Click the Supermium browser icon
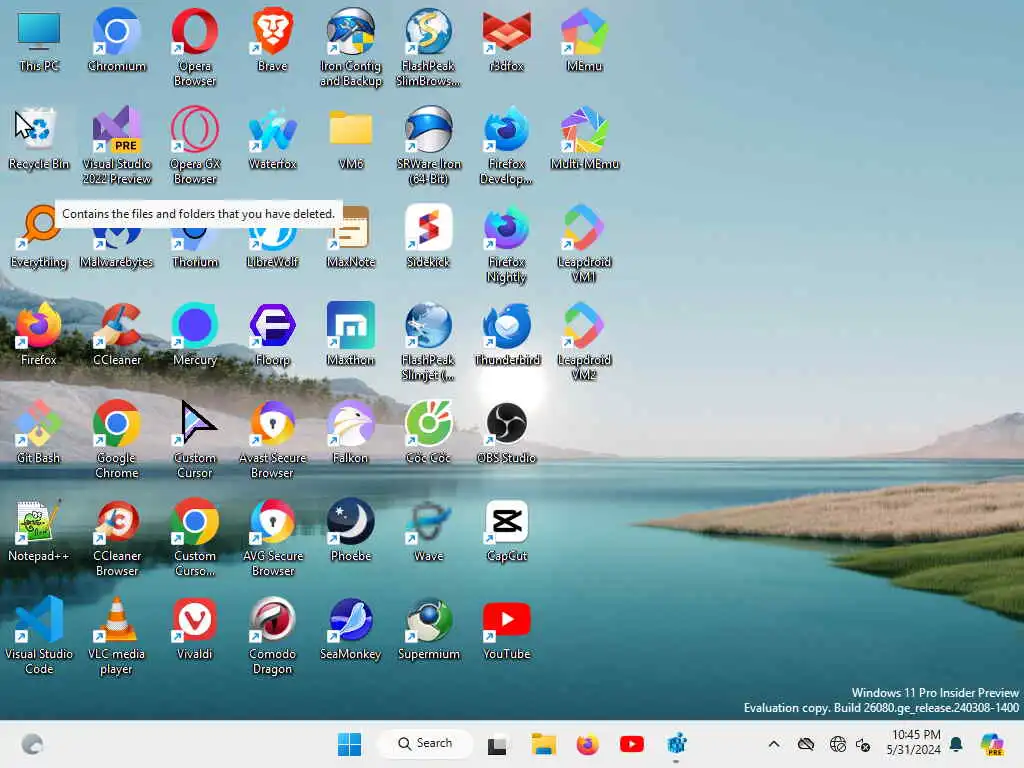 pyautogui.click(x=428, y=628)
